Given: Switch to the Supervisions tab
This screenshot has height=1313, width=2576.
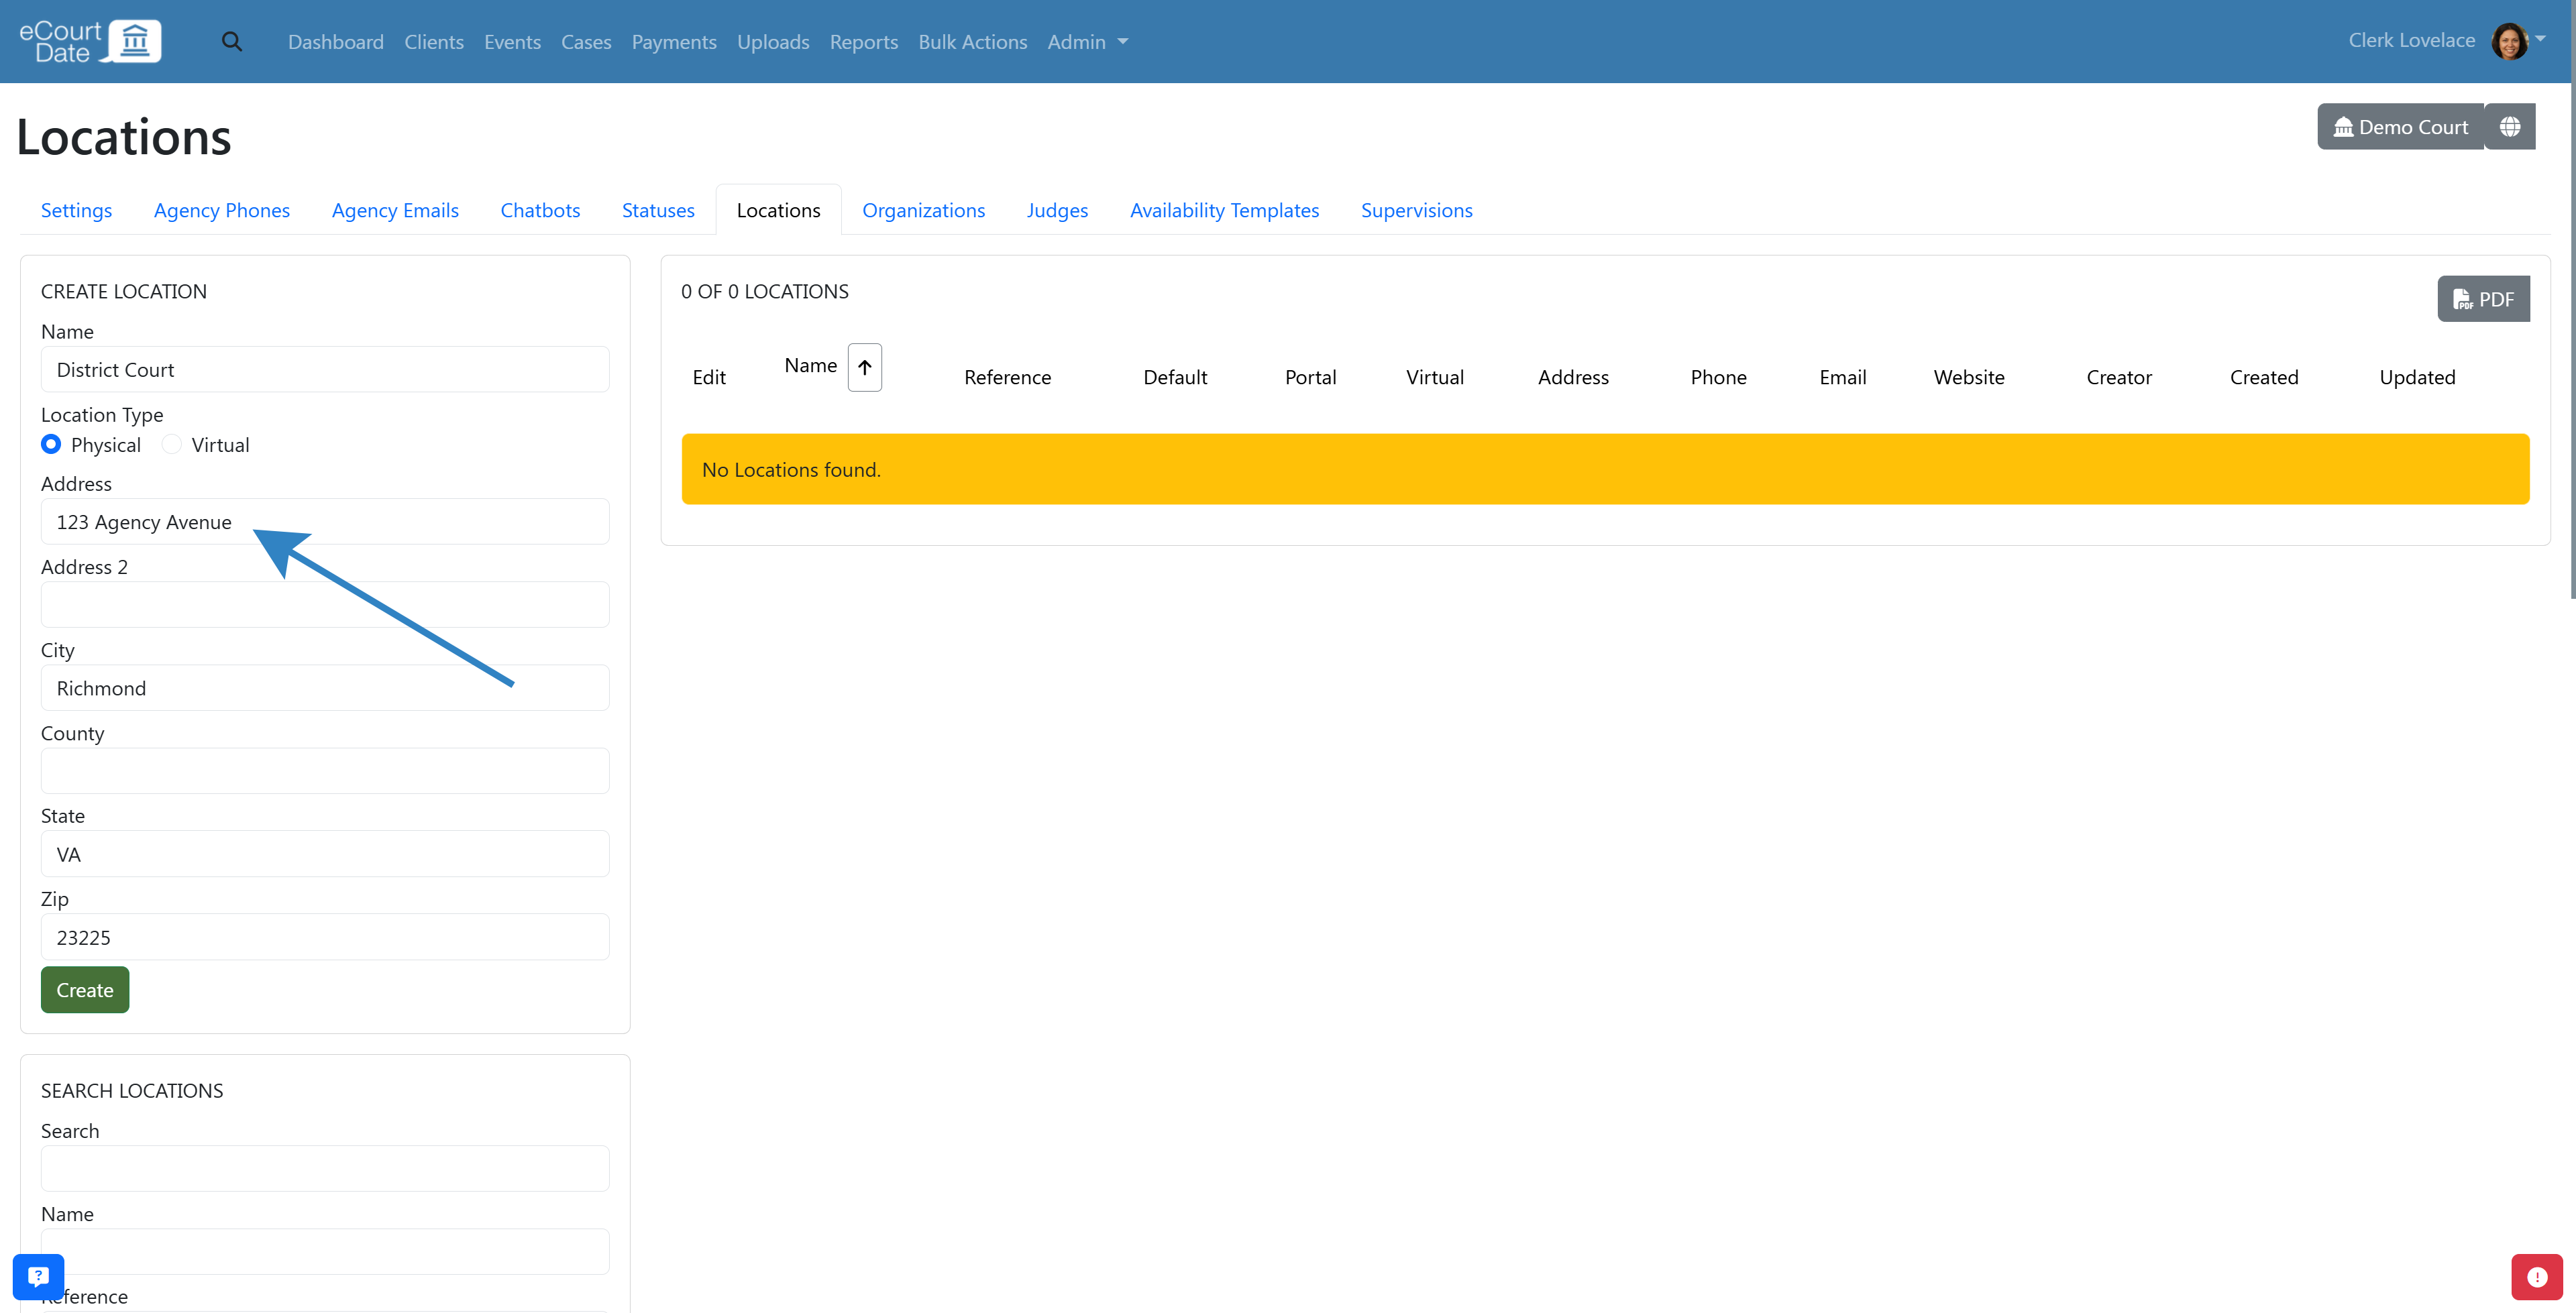Looking at the screenshot, I should [1416, 210].
